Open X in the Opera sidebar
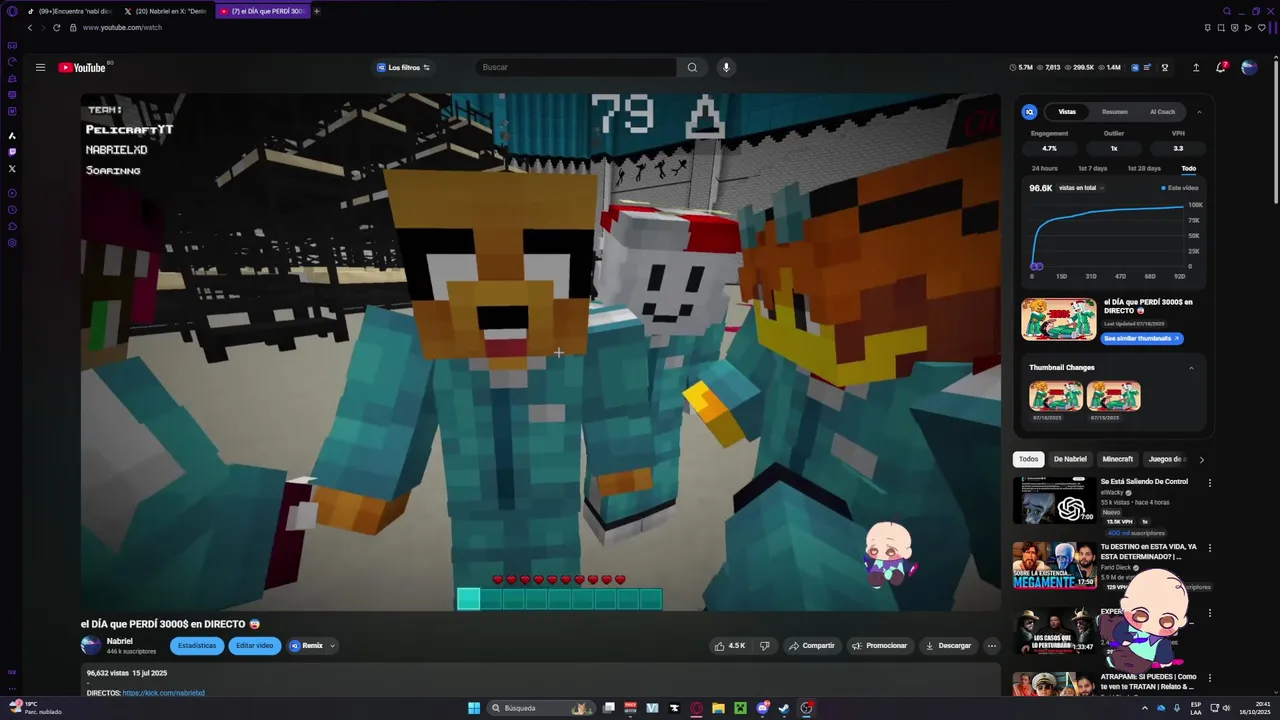 coord(12,168)
